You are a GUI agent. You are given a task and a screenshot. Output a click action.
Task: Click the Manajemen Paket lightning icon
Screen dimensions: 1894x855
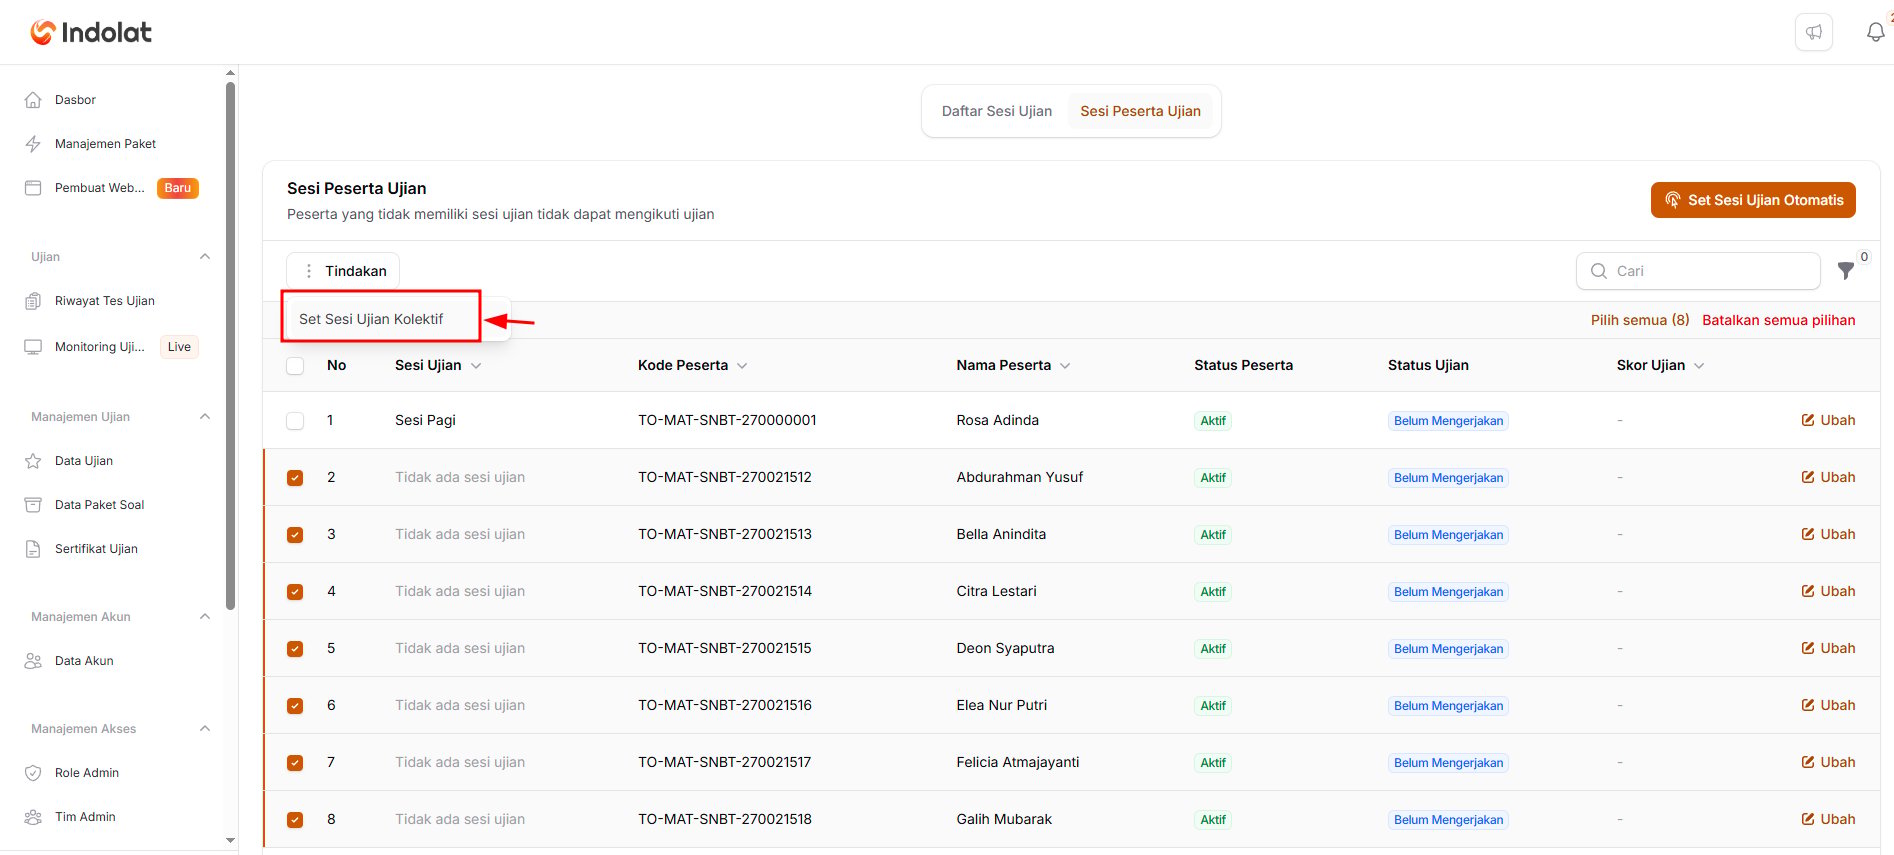pyautogui.click(x=33, y=144)
